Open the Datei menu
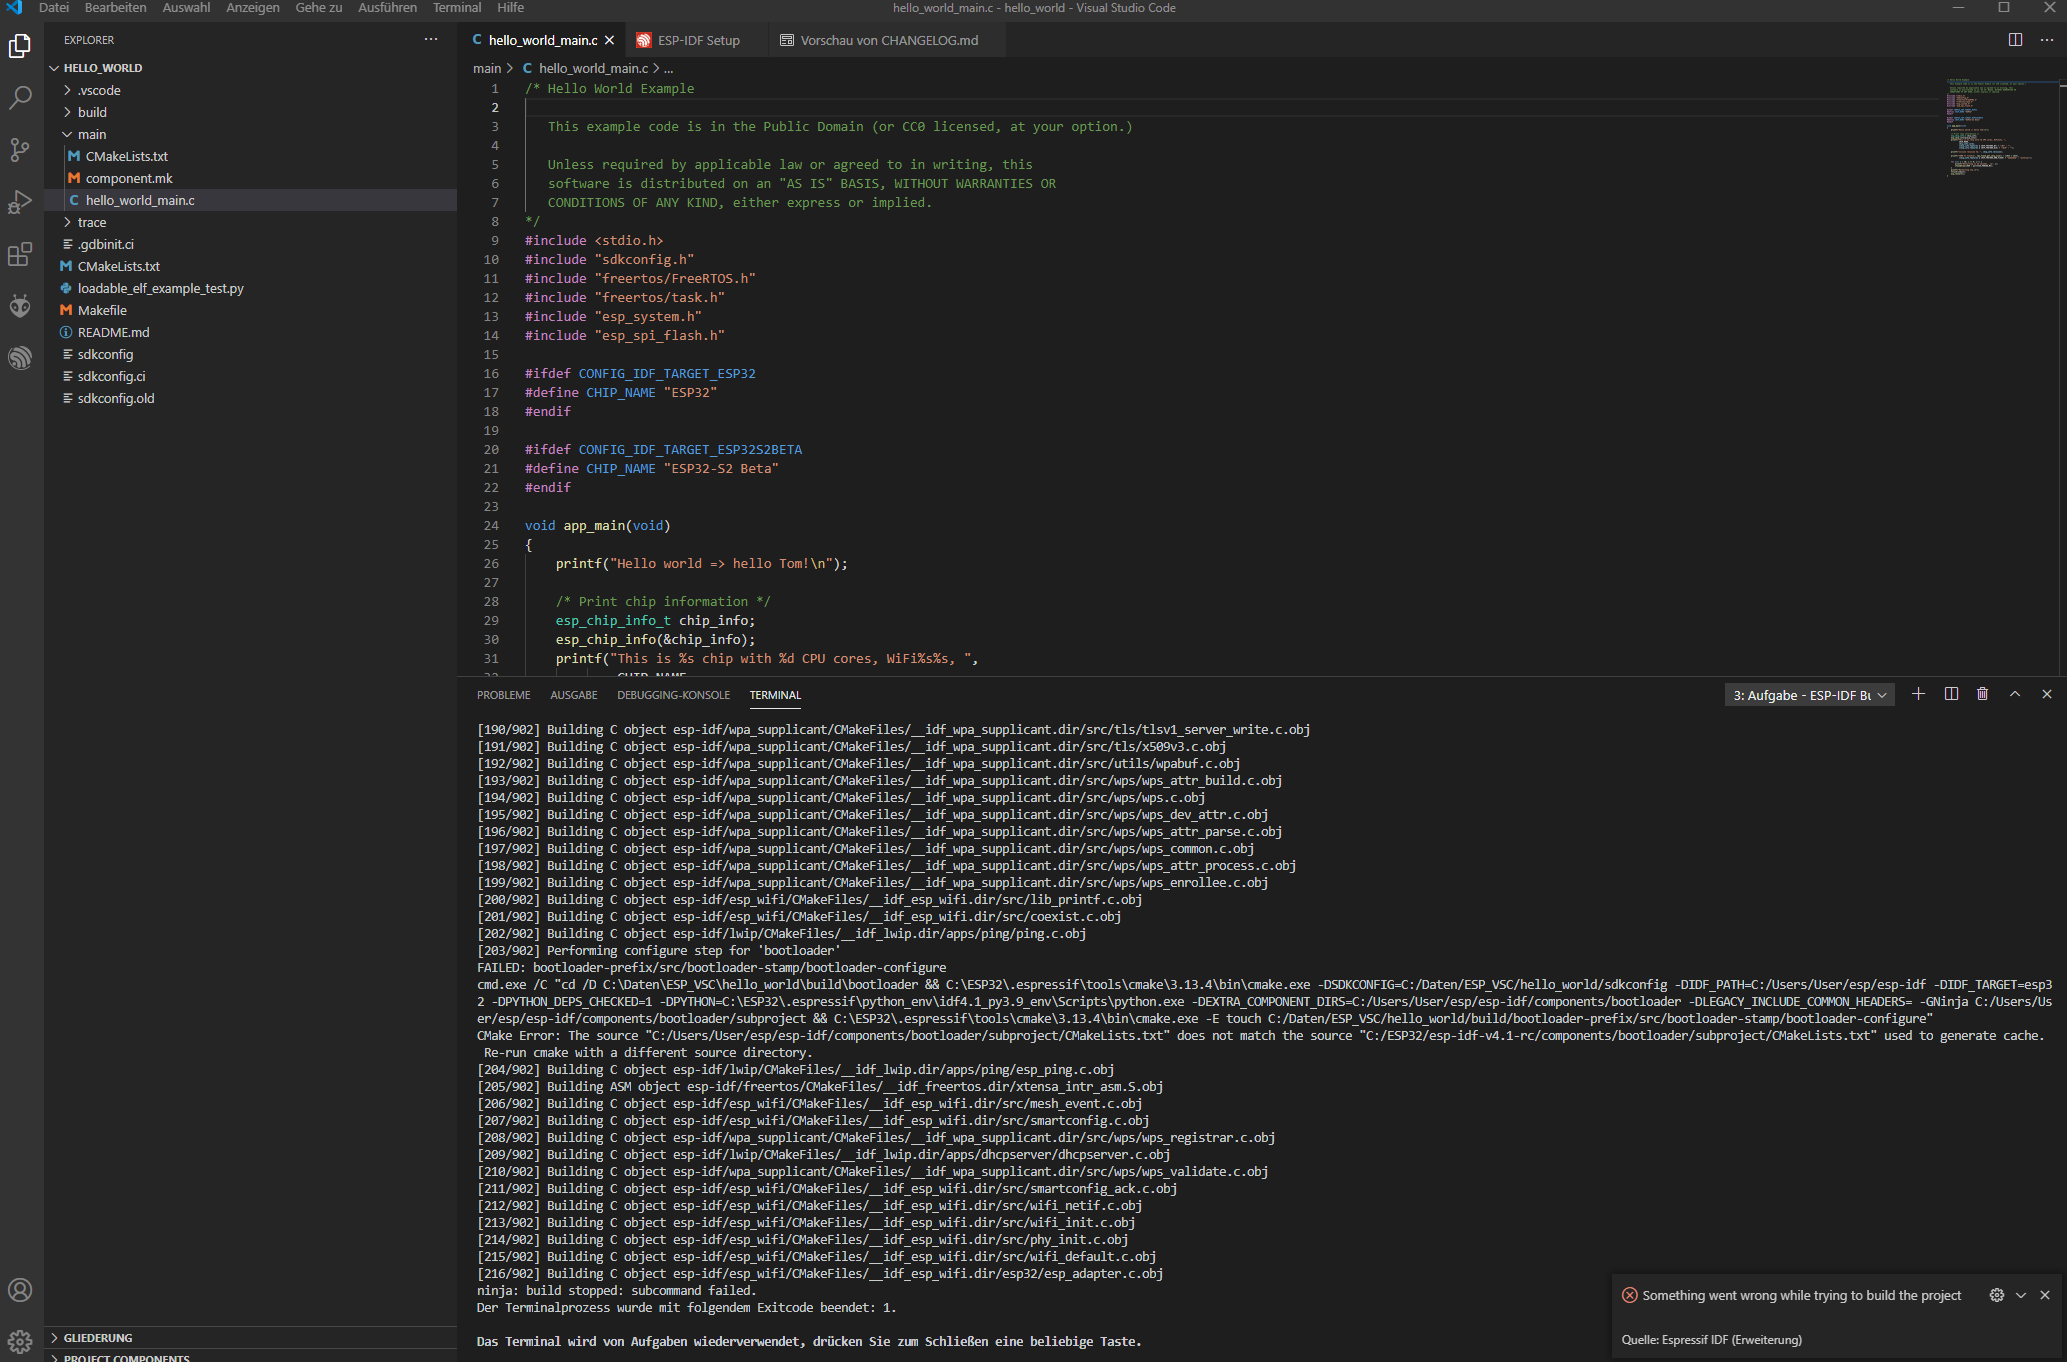The image size is (2067, 1362). point(54,8)
